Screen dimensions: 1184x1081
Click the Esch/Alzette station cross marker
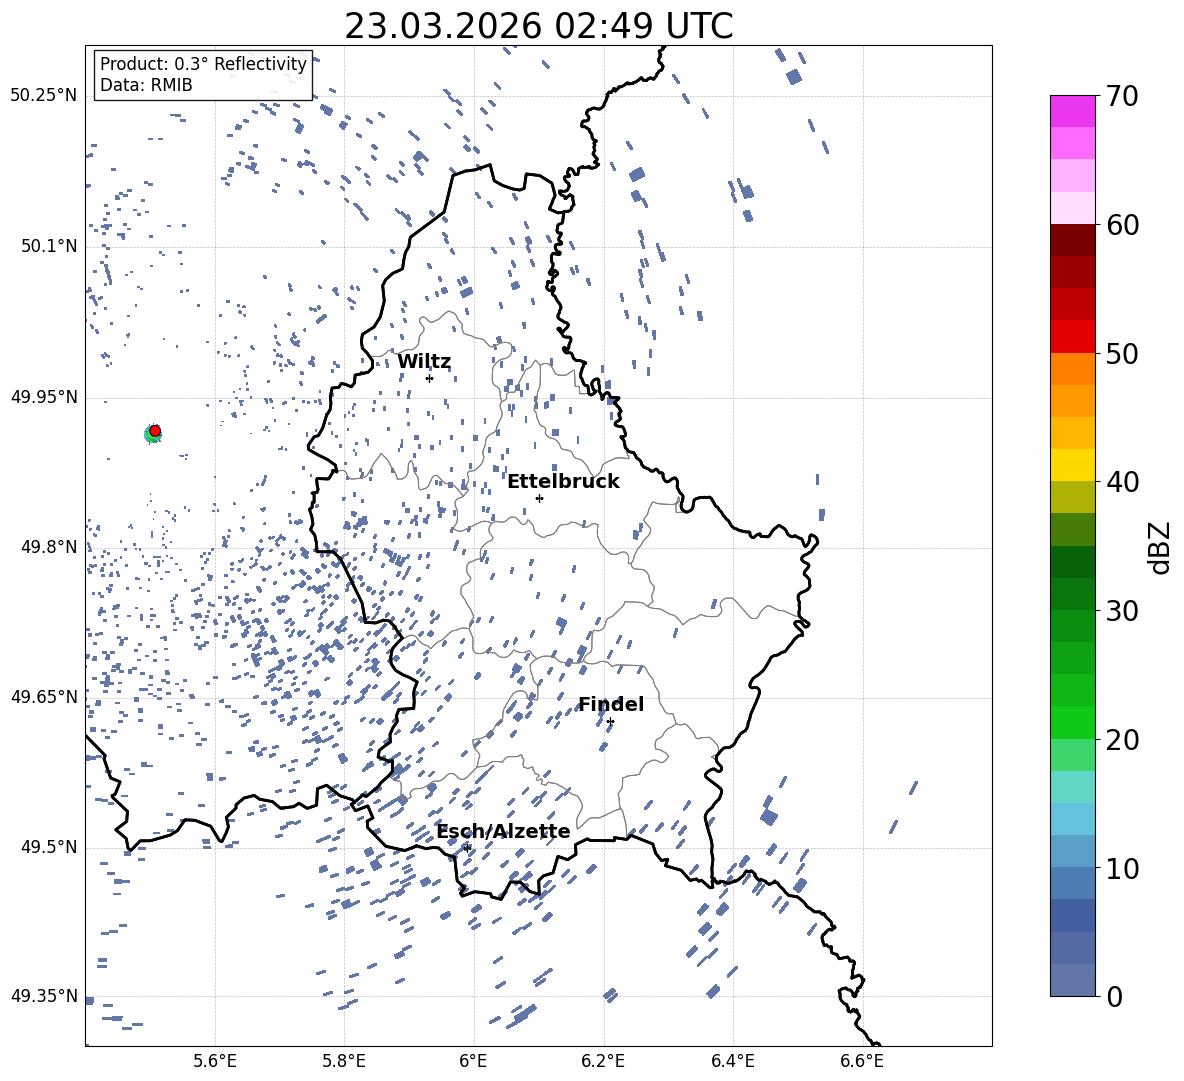[467, 848]
